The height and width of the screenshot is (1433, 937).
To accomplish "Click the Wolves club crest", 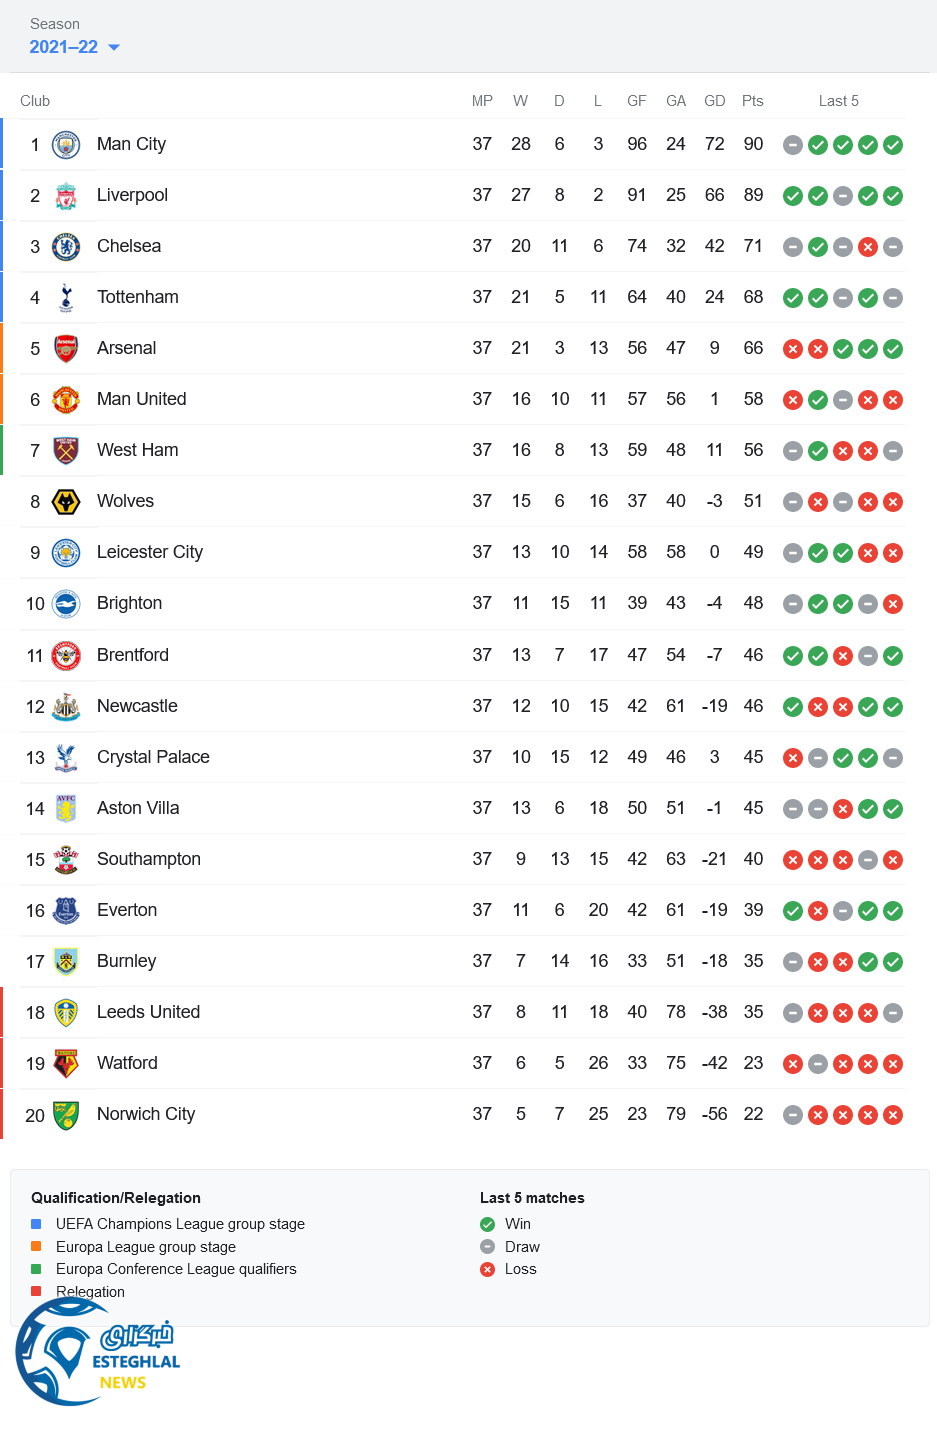I will [66, 502].
